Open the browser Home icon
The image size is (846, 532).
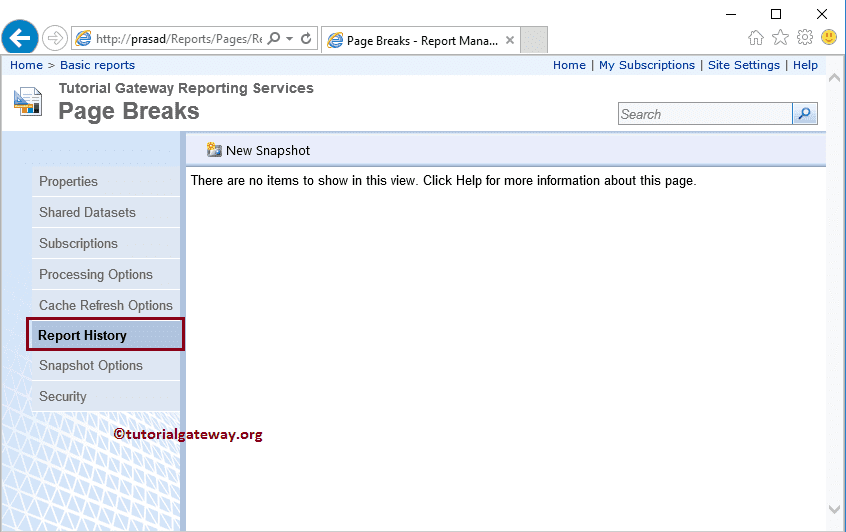756,38
